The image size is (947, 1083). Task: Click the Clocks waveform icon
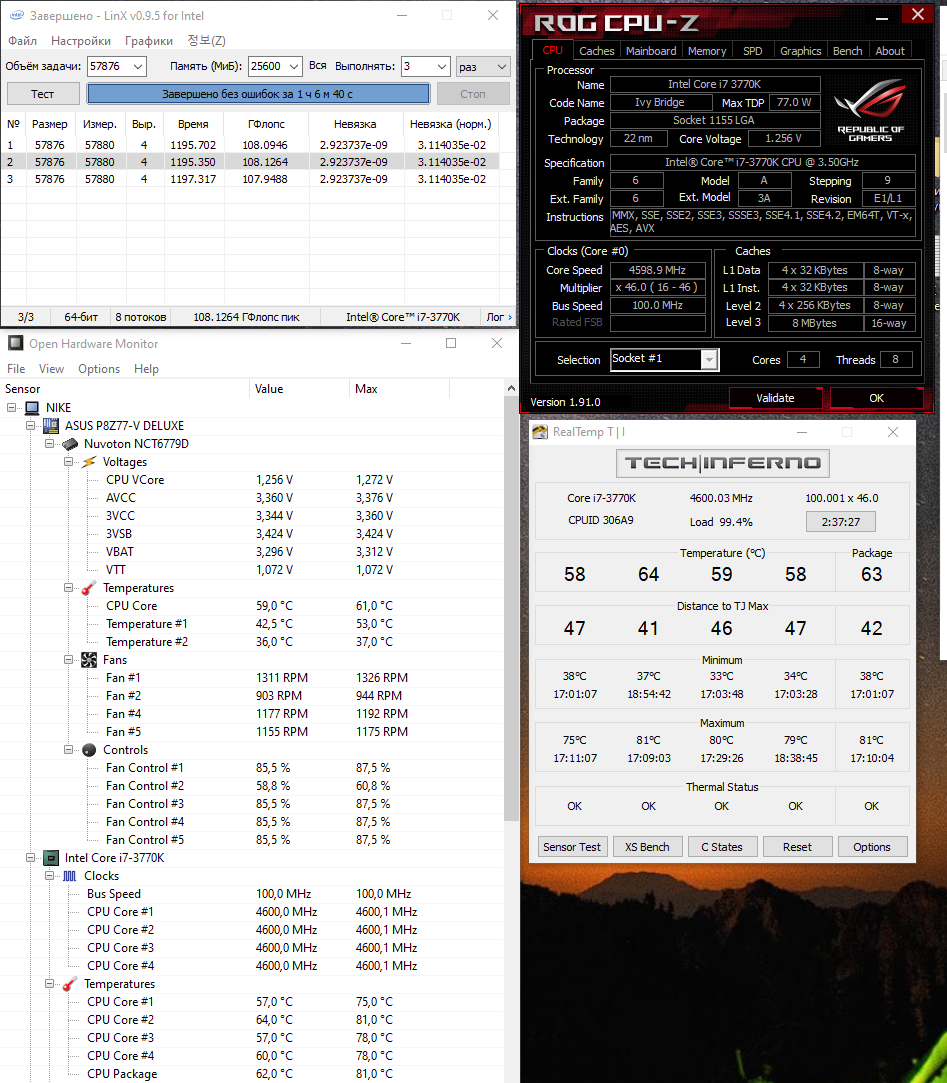click(x=70, y=876)
